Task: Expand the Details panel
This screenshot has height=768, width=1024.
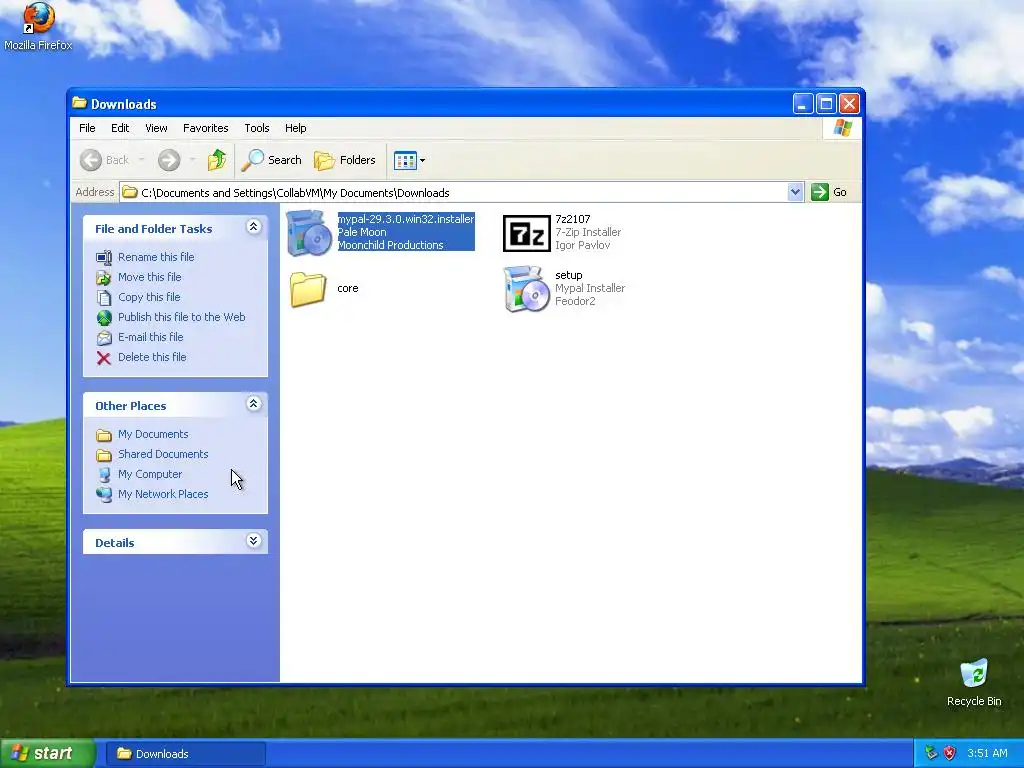Action: click(x=253, y=541)
